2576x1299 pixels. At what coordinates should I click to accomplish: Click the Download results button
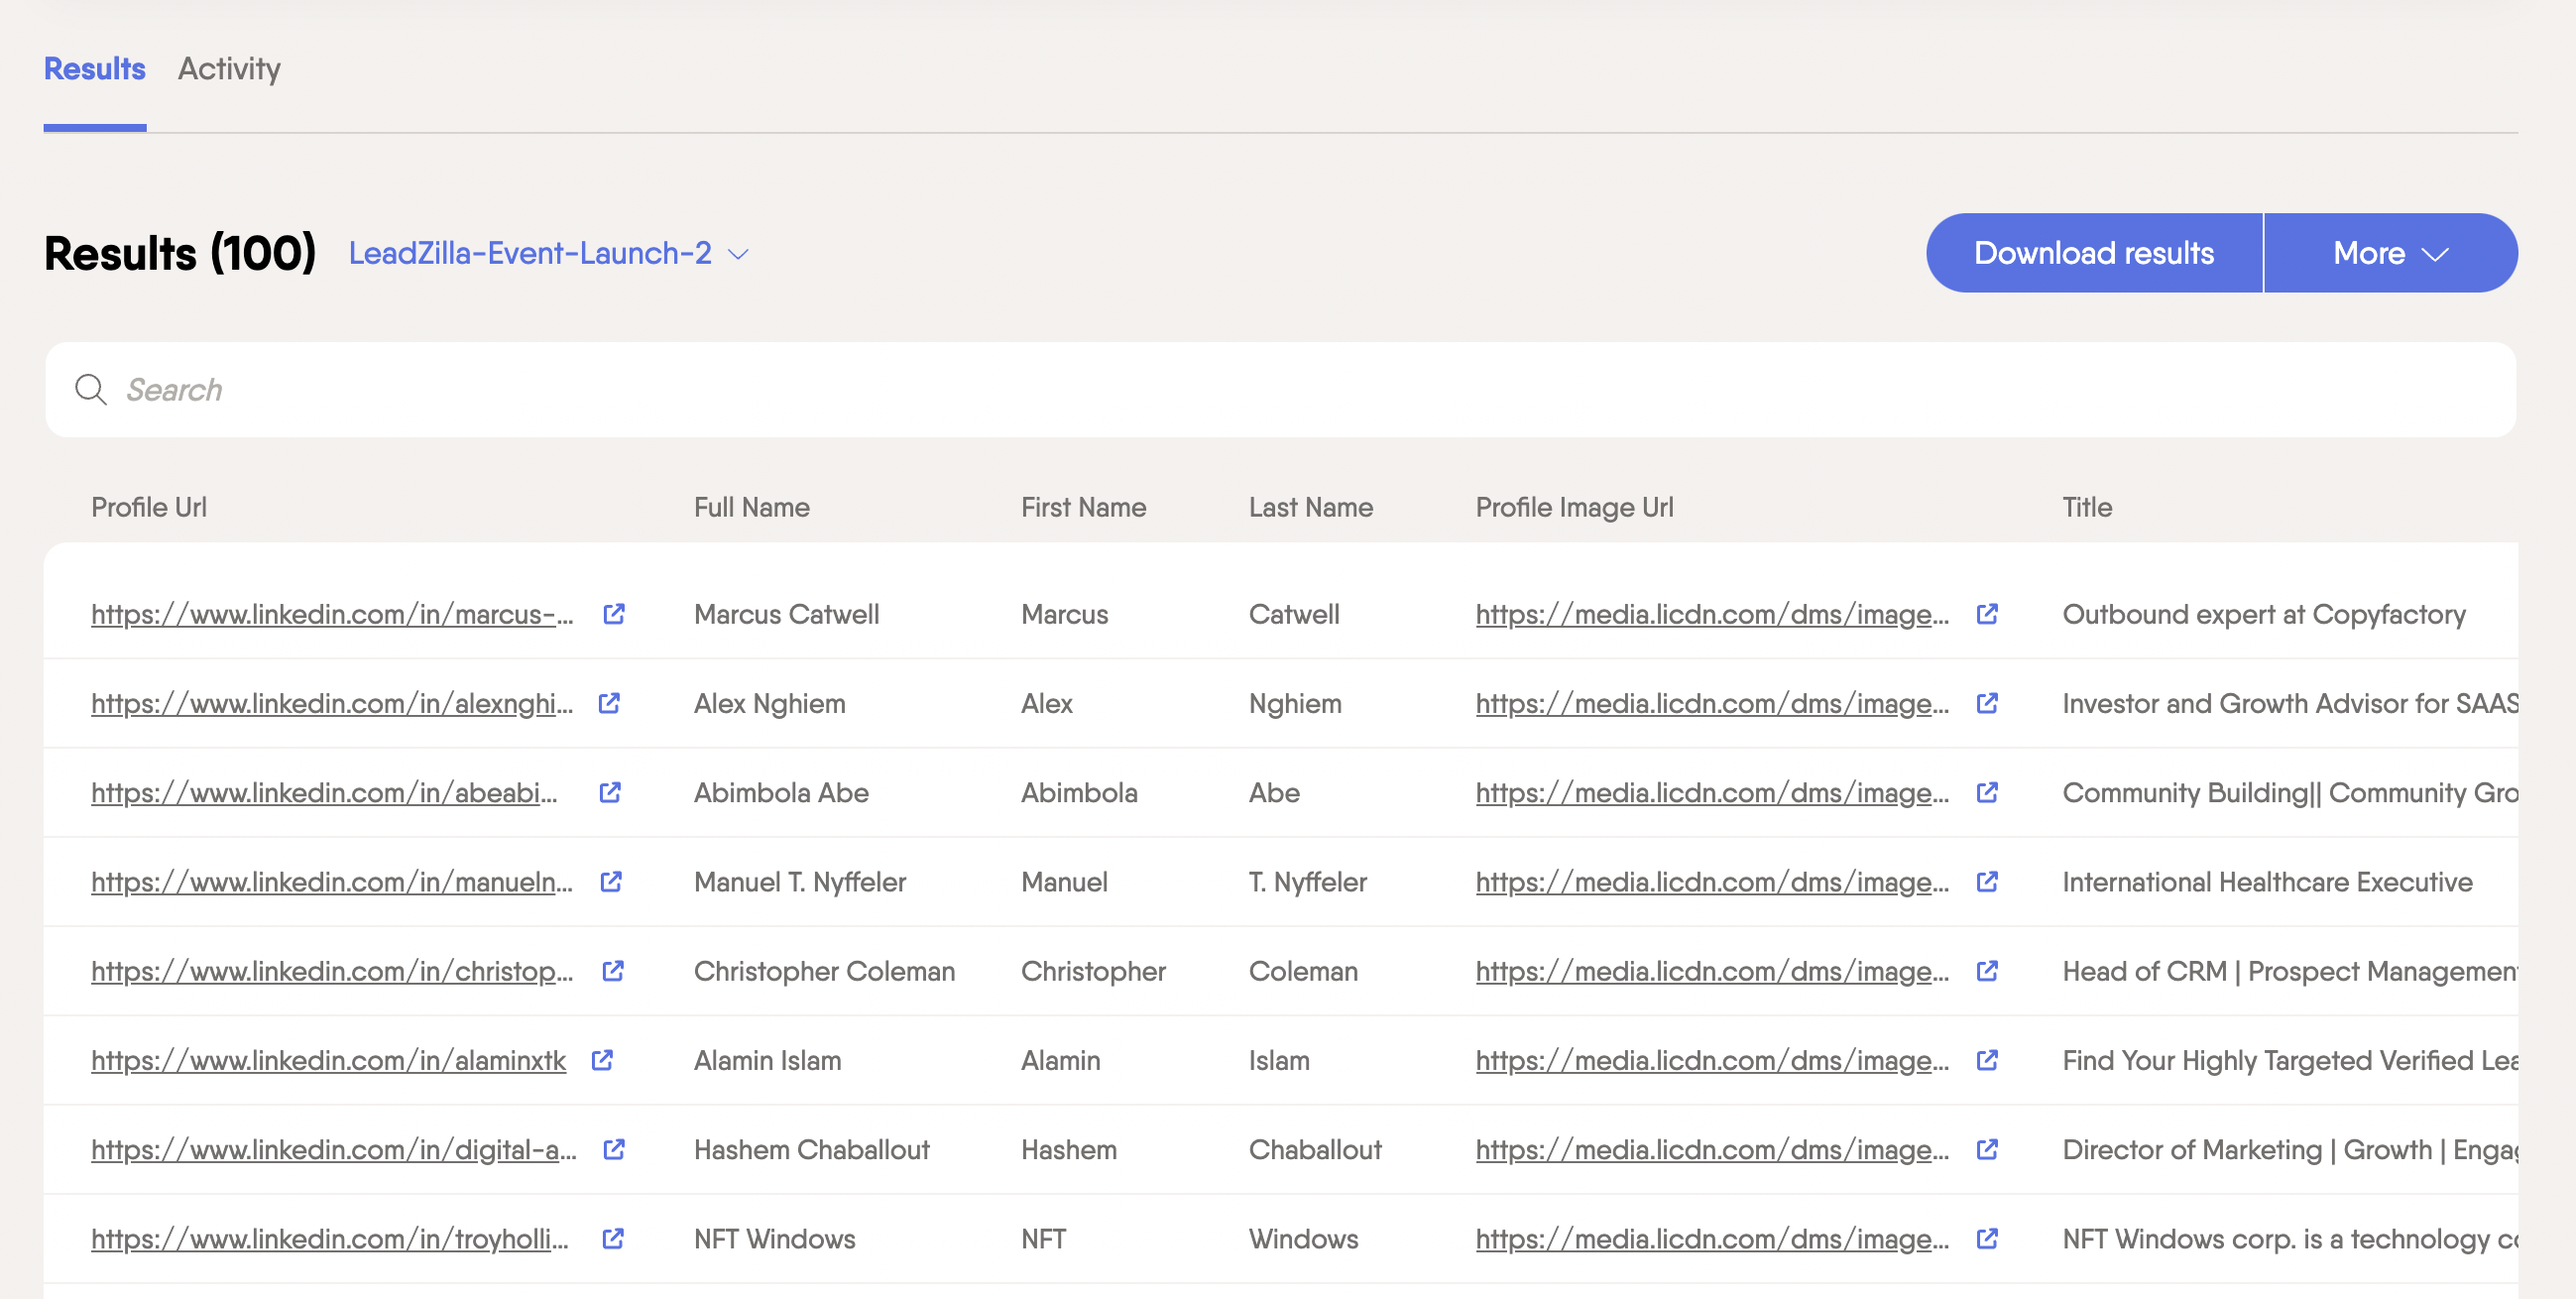coord(2093,253)
